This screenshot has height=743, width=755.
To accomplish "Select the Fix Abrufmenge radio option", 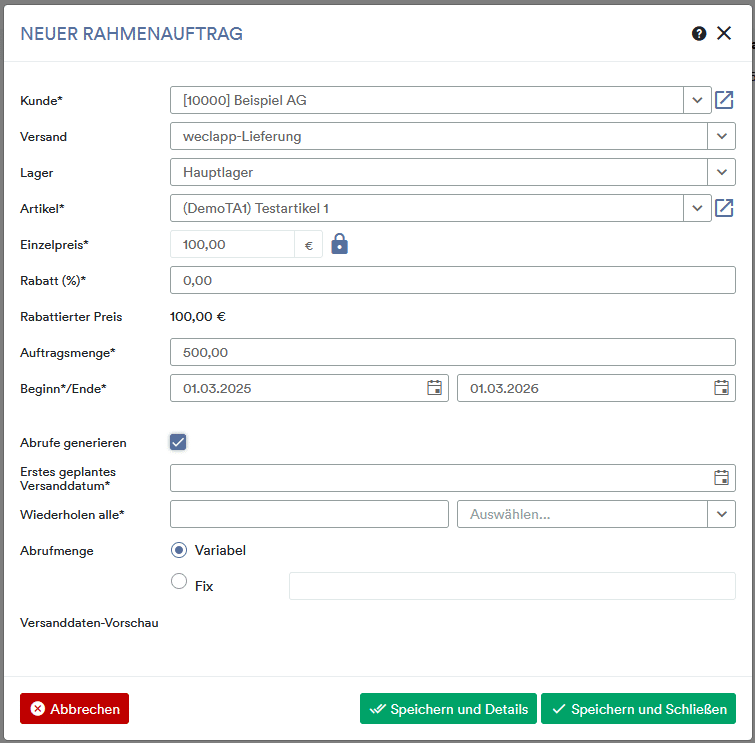I will click(179, 581).
